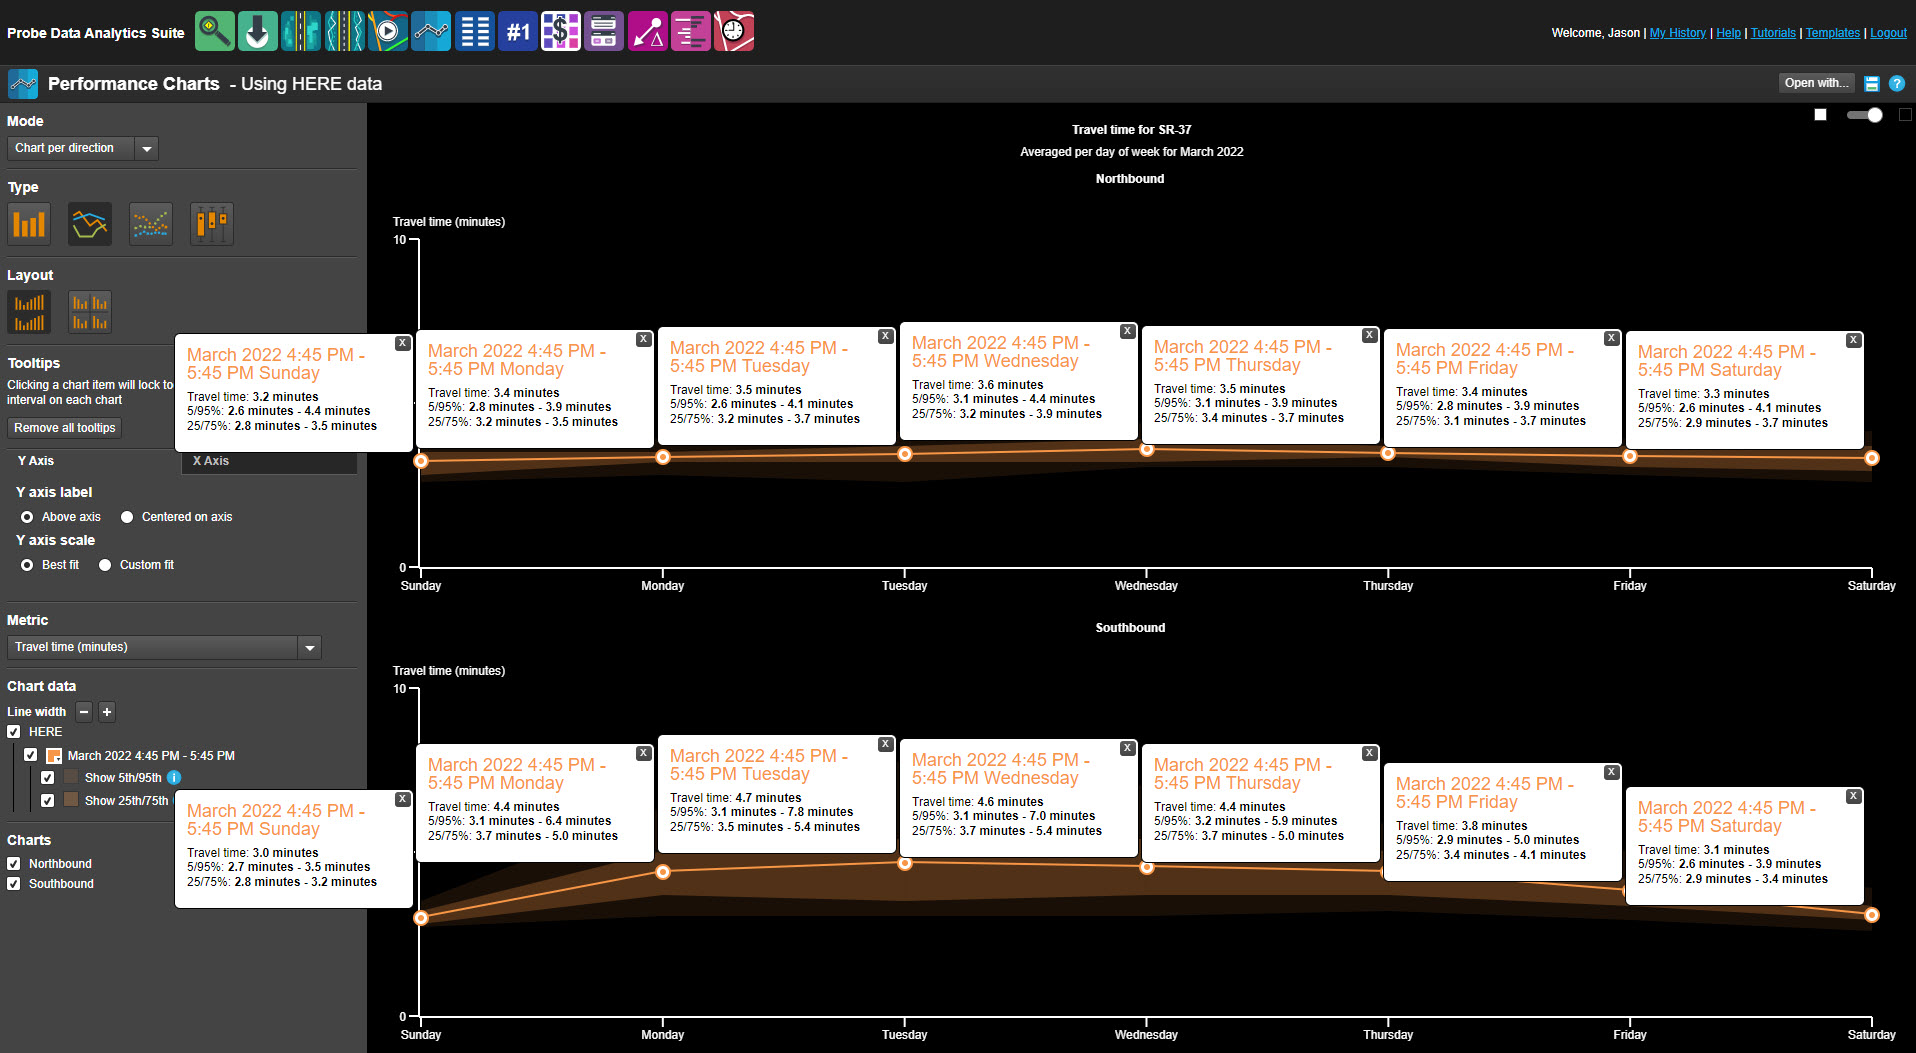Click the Southbound Monday data point
This screenshot has width=1916, height=1053.
click(x=663, y=872)
